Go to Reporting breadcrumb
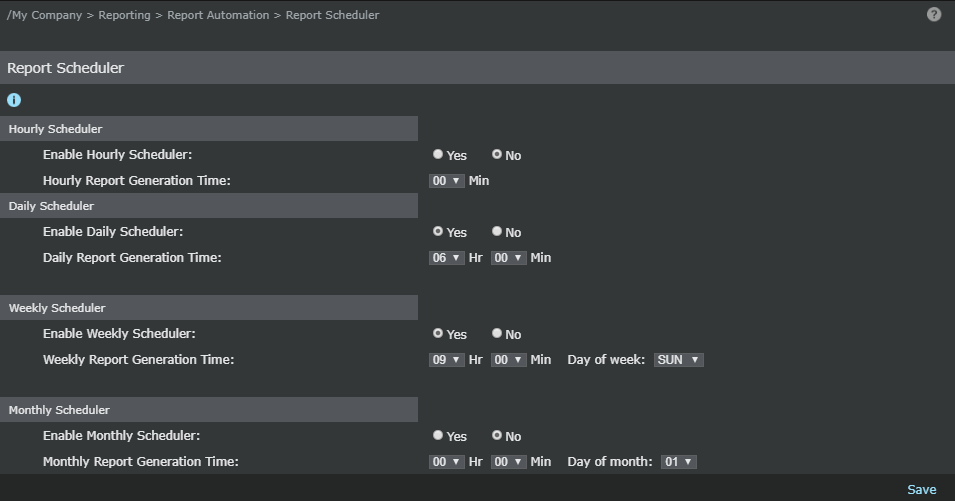 point(124,15)
